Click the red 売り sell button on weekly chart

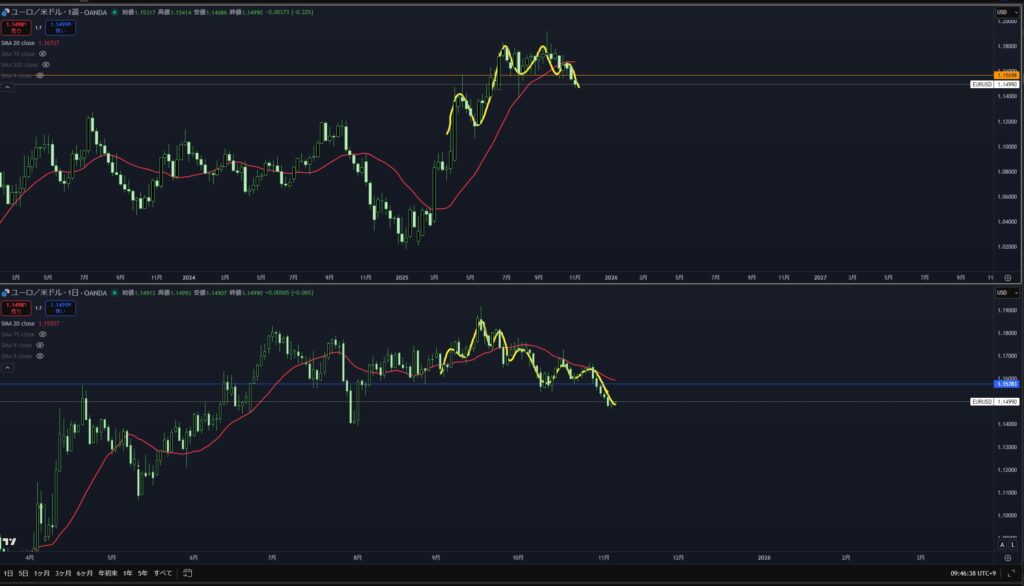pos(17,28)
